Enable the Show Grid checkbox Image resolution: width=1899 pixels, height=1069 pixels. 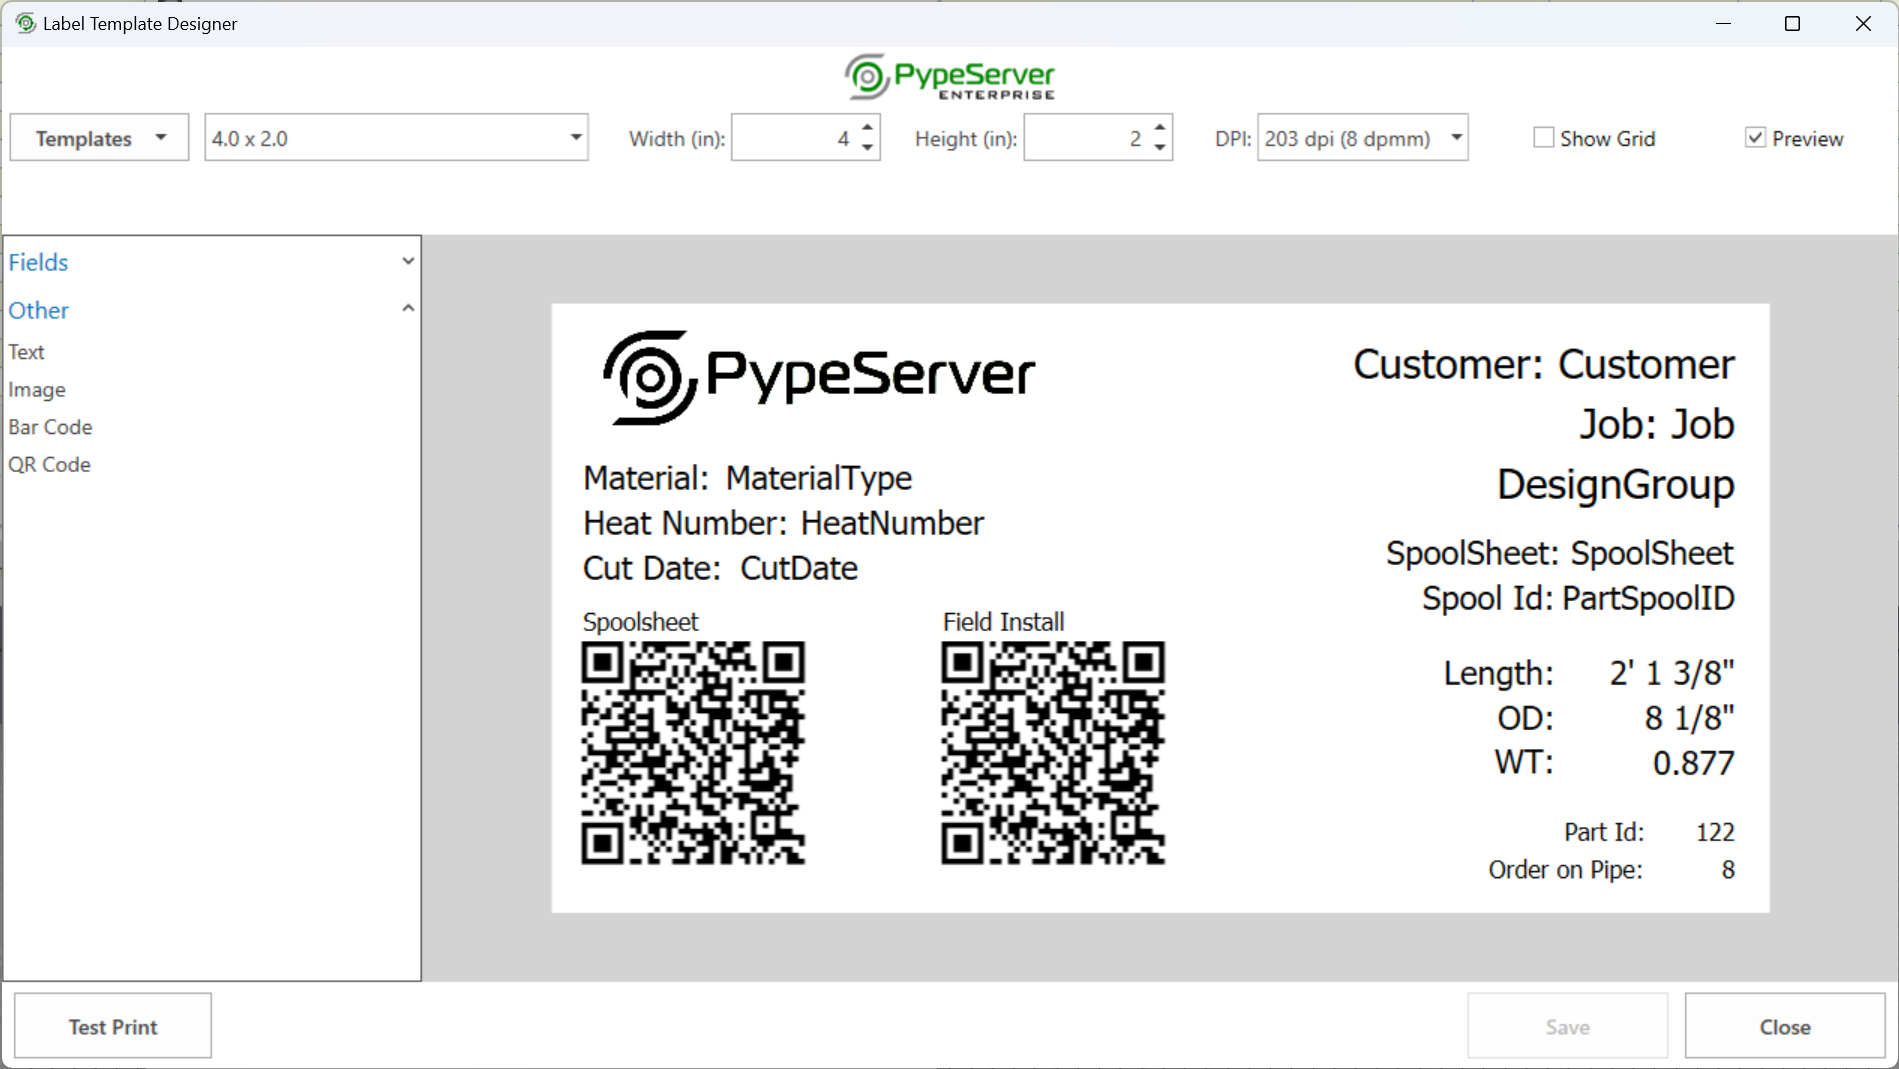(x=1543, y=136)
